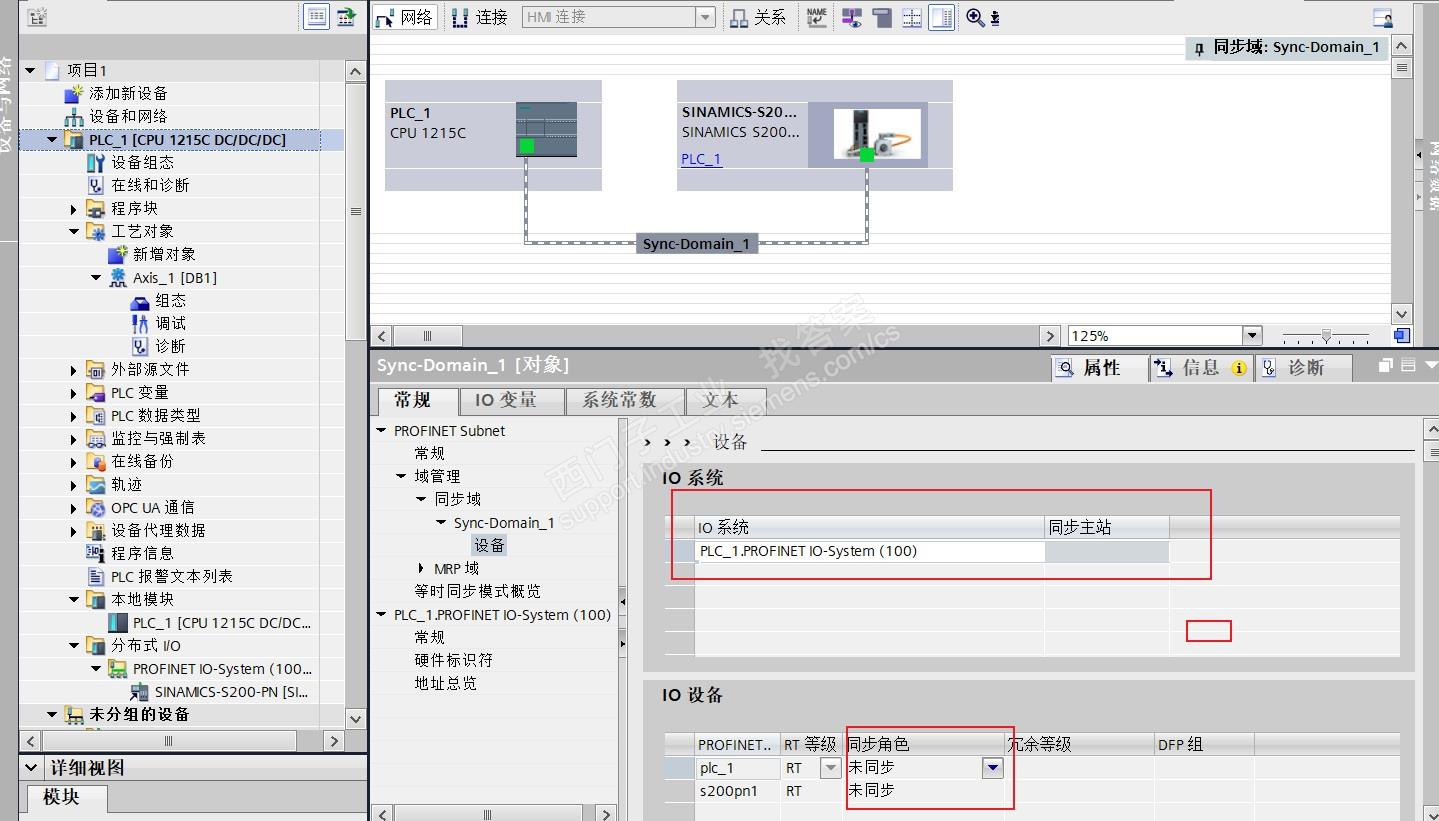Screen dimensions: 1439x821
Task: Open the HMI 连接 connection type dropdown
Action: [x=705, y=17]
